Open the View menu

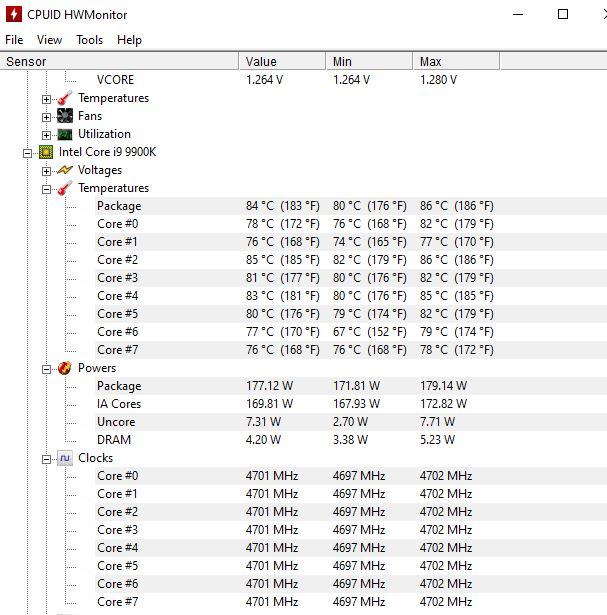pyautogui.click(x=49, y=40)
